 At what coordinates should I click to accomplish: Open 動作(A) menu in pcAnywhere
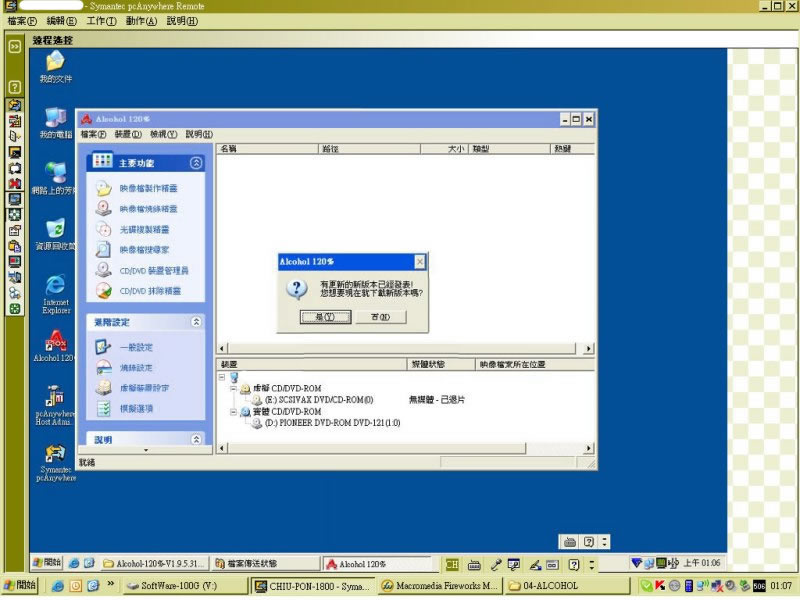tap(141, 21)
